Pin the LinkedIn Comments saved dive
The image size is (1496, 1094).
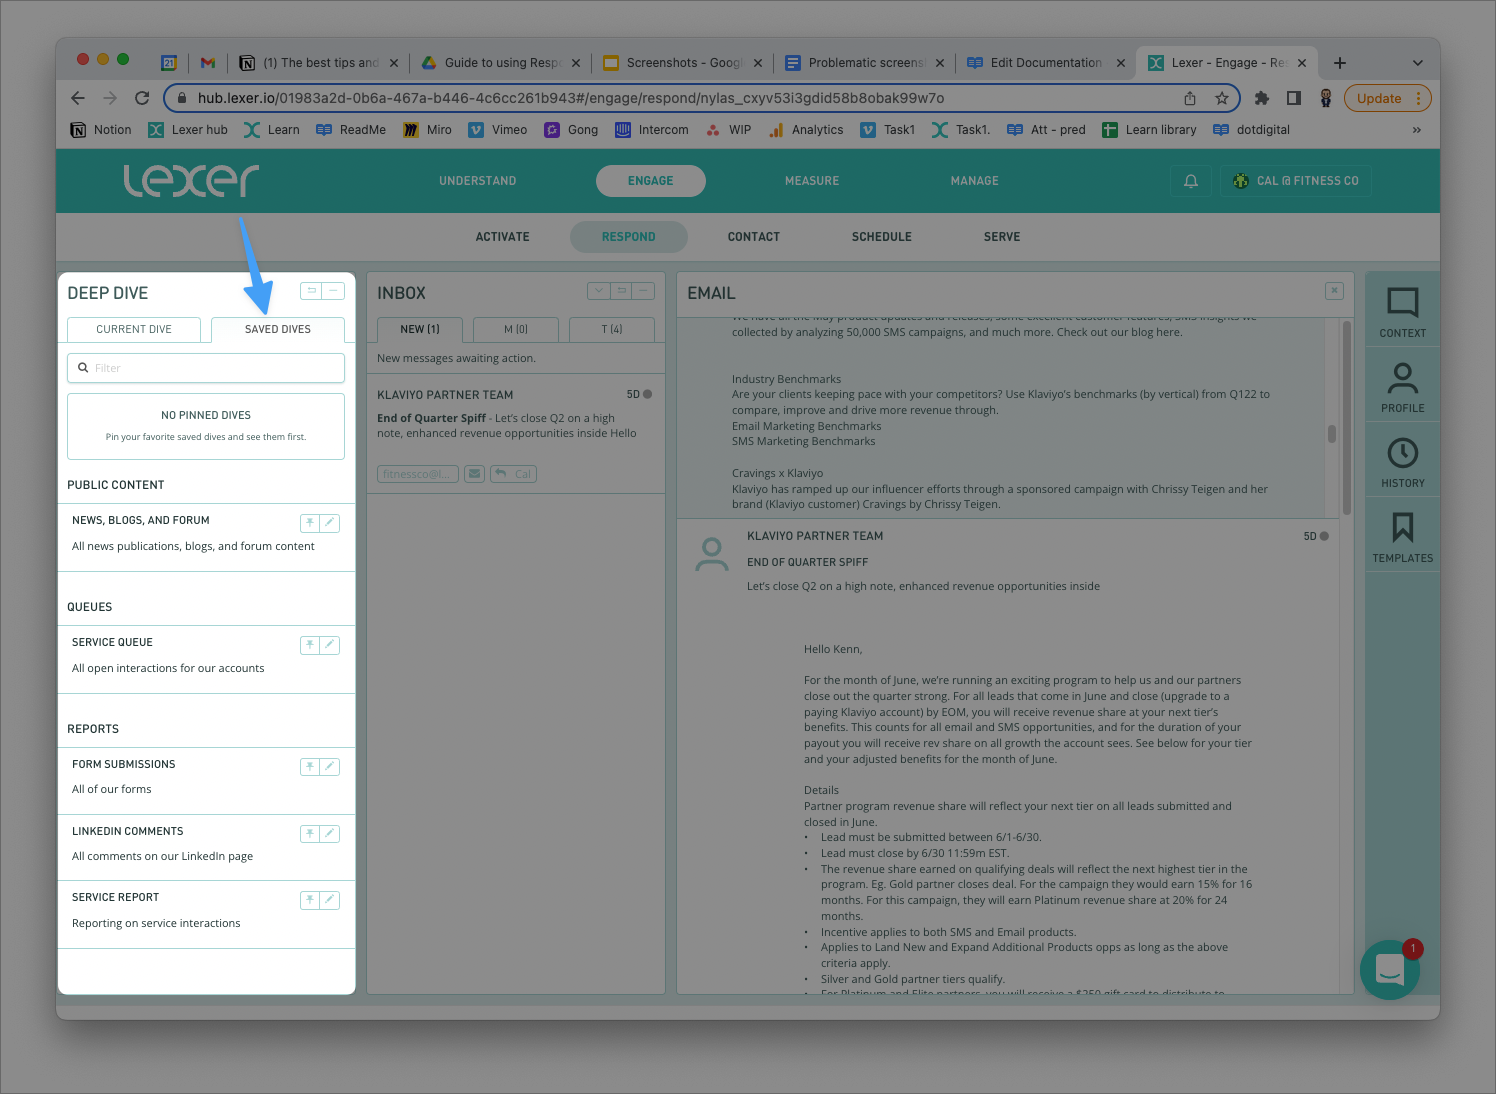tap(310, 834)
